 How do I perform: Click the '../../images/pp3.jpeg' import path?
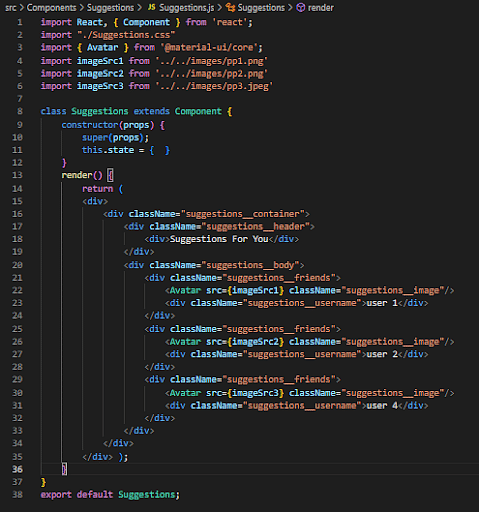tap(214, 86)
